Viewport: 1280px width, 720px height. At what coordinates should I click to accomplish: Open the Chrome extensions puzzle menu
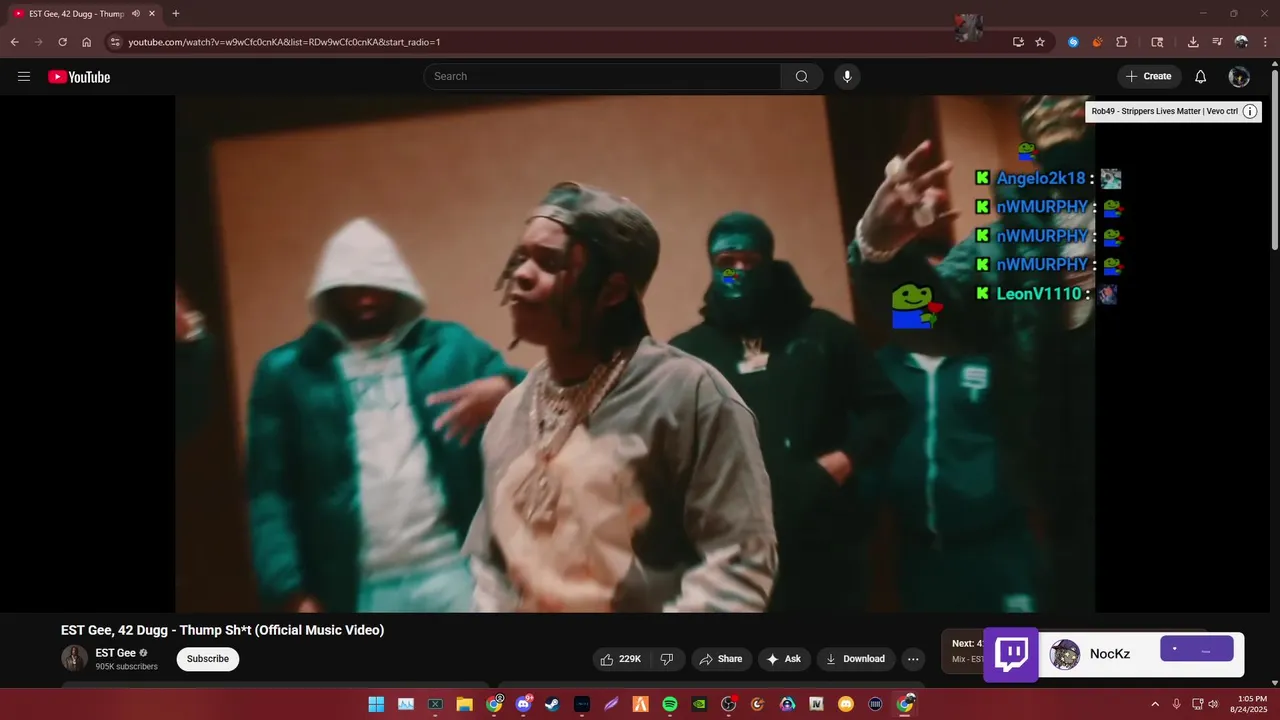pos(1121,42)
